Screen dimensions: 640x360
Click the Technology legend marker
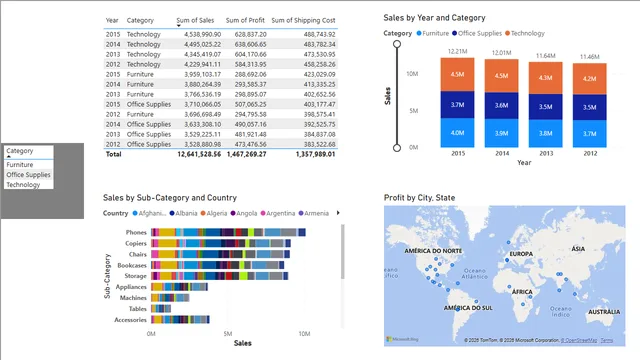pyautogui.click(x=507, y=33)
